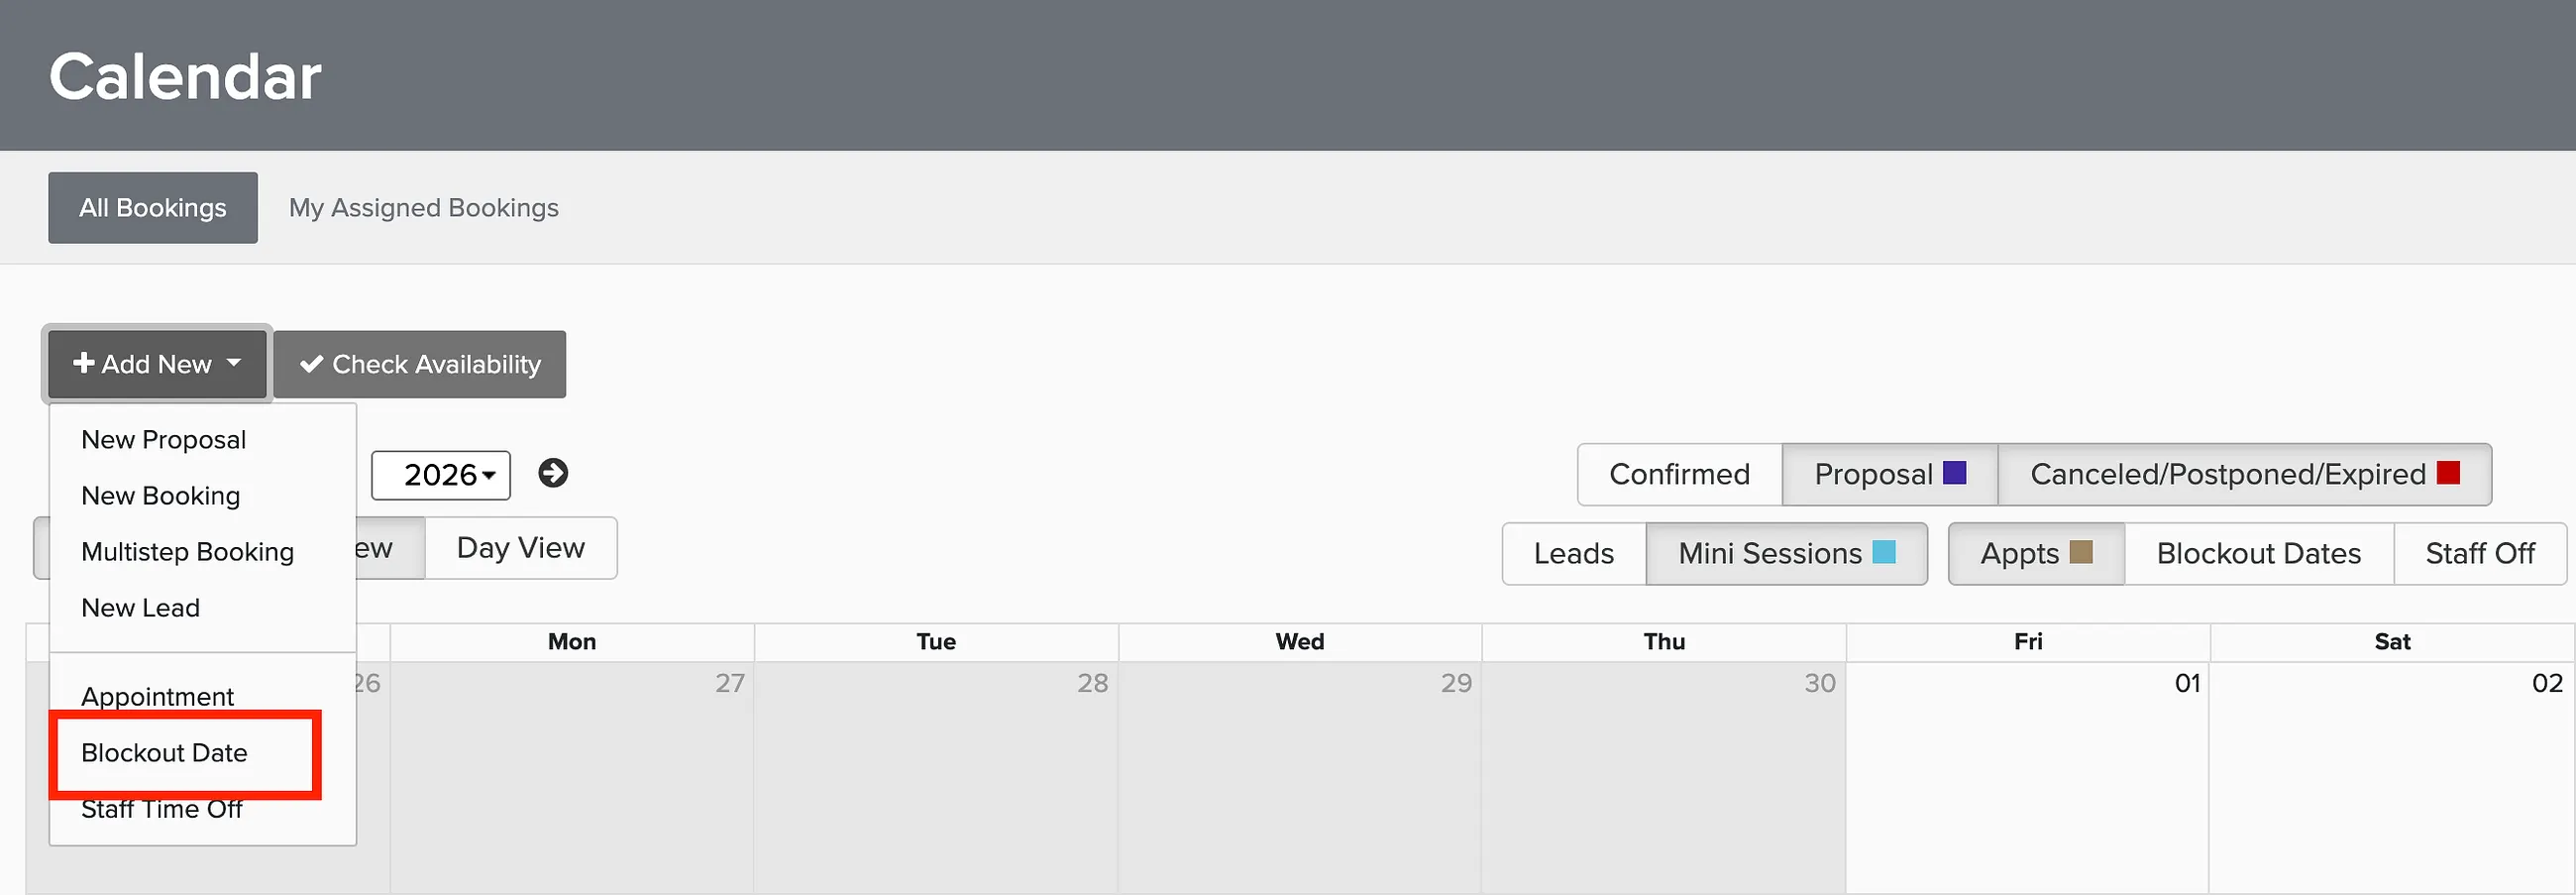This screenshot has height=895, width=2576.
Task: Click the checkmark icon on Check Availability
Action: (x=311, y=364)
